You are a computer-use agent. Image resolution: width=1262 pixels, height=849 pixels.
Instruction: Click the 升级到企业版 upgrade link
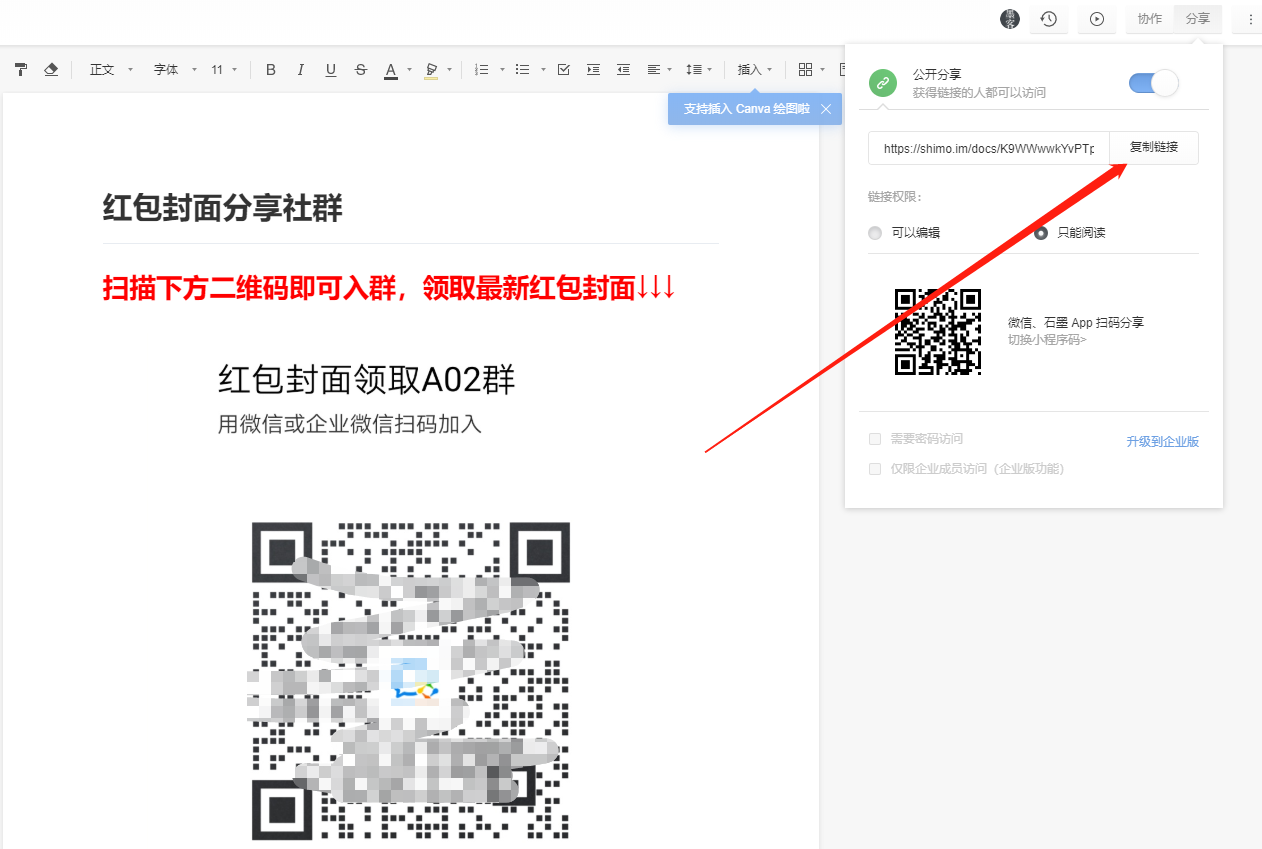point(1162,441)
